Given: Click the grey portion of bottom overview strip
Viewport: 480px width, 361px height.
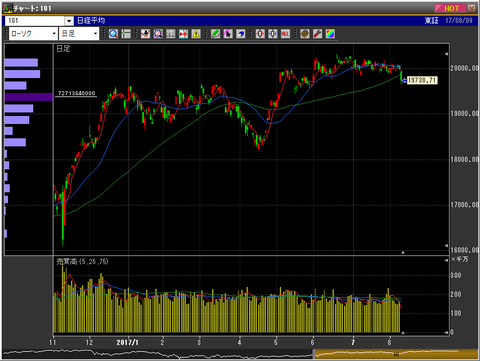Looking at the screenshot, I should pyautogui.click(x=158, y=354).
